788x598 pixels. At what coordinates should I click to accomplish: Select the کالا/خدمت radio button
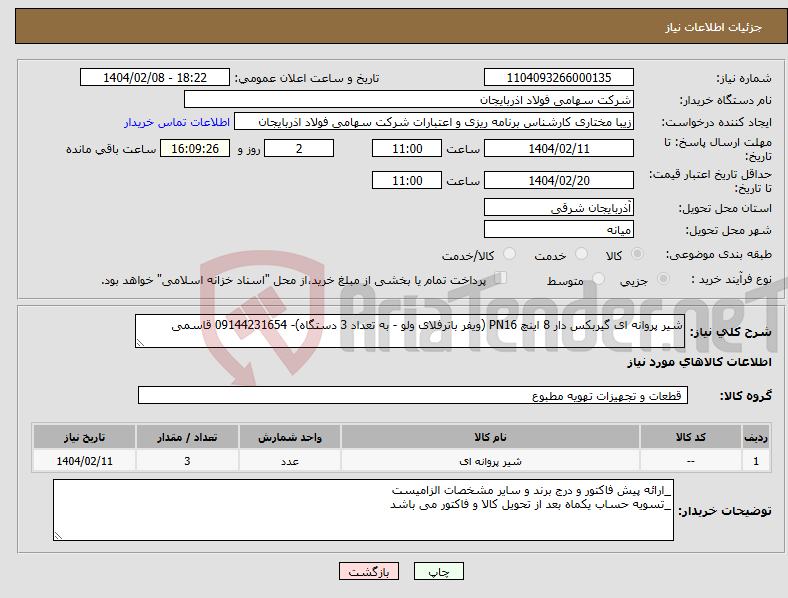click(x=509, y=254)
